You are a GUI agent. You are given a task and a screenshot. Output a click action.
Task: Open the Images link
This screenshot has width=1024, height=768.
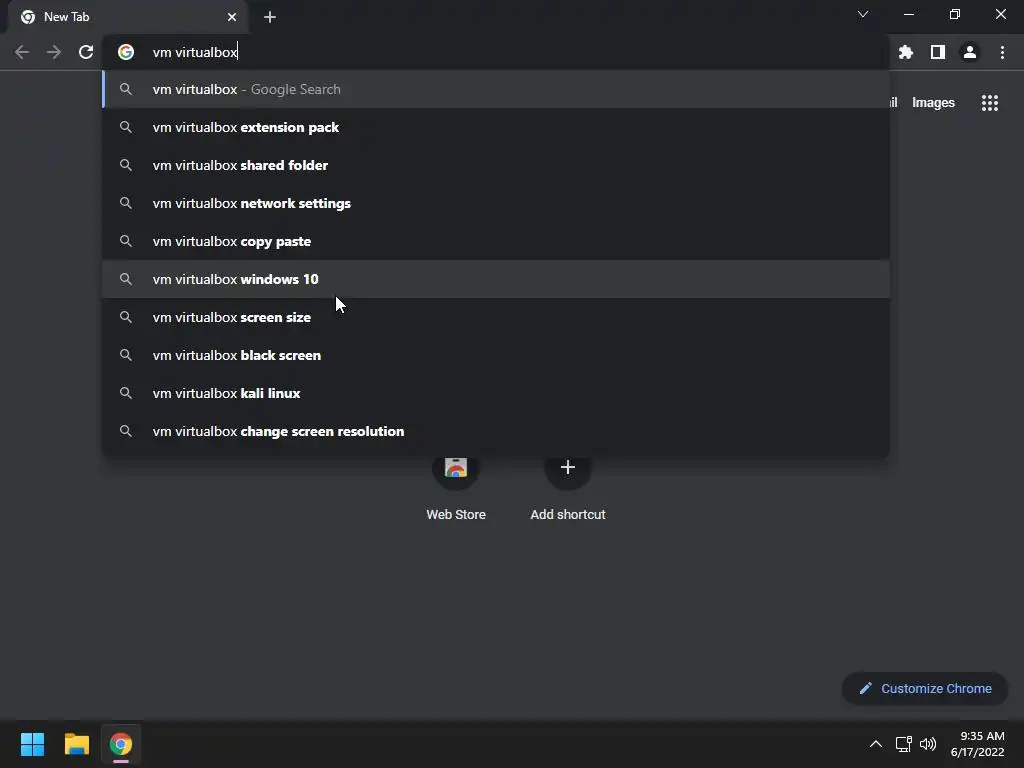pyautogui.click(x=933, y=102)
